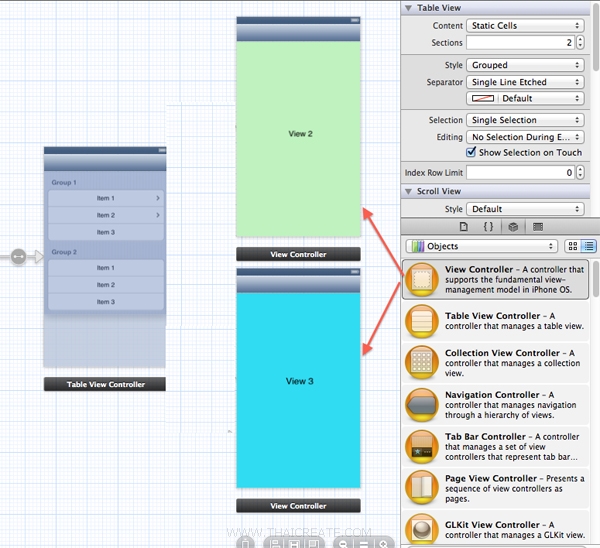This screenshot has height=548, width=600.
Task: Select the Table View Controller library object
Action: [x=495, y=321]
